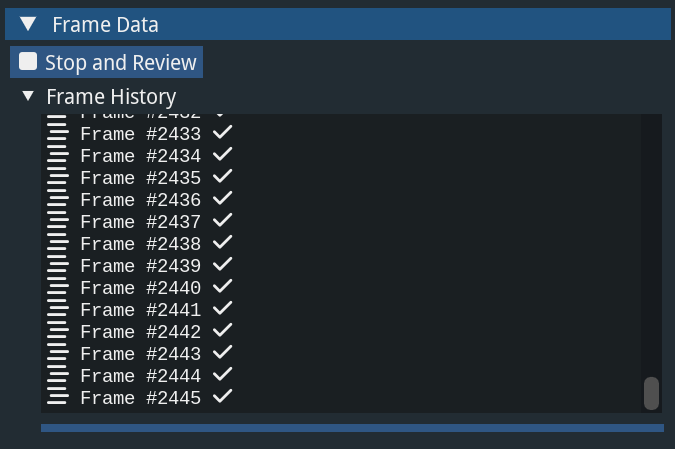Click the Frame Data header label
The width and height of the screenshot is (675, 449).
click(x=105, y=25)
